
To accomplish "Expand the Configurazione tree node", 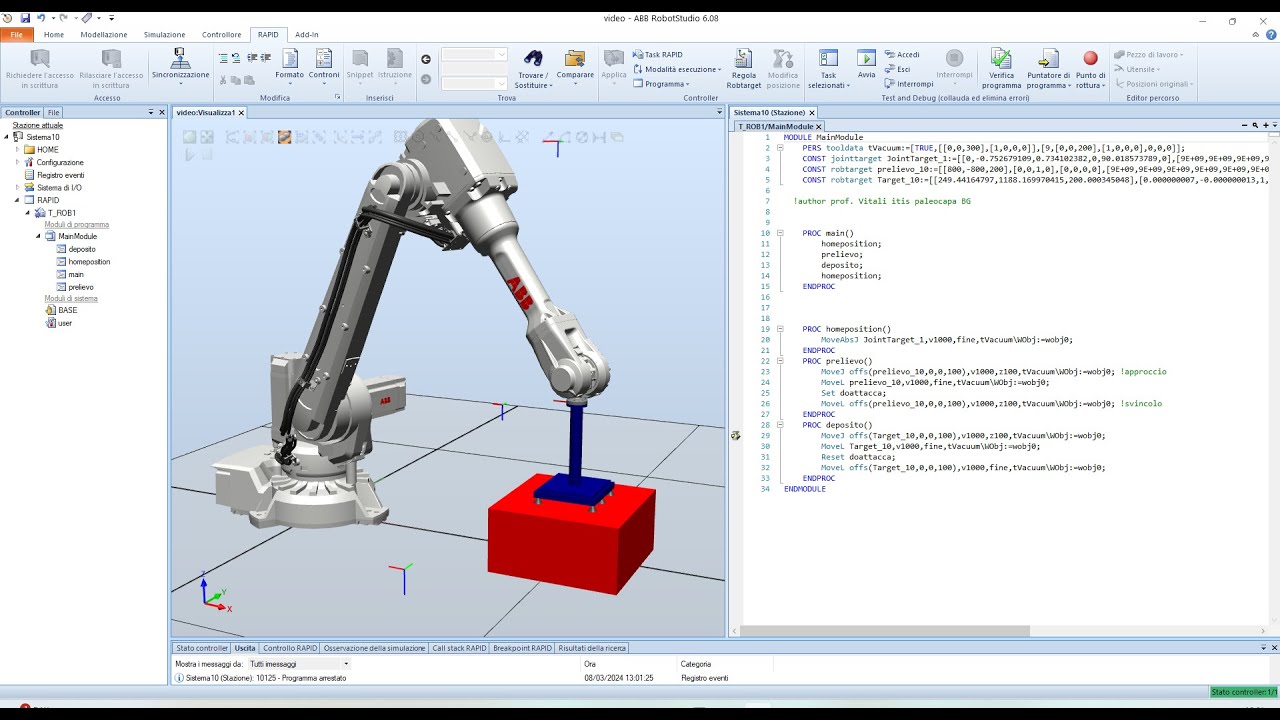I will click(x=17, y=162).
